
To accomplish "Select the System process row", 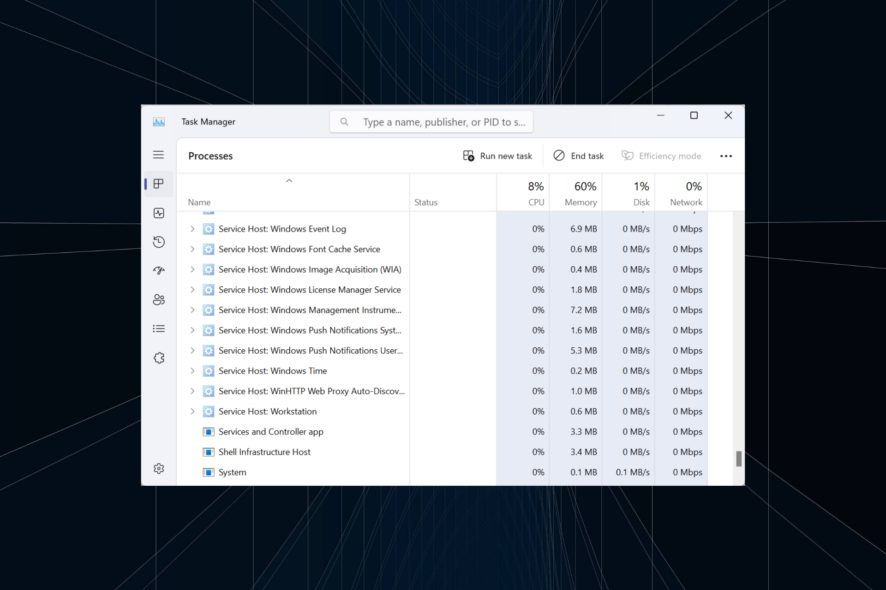I will click(x=442, y=472).
